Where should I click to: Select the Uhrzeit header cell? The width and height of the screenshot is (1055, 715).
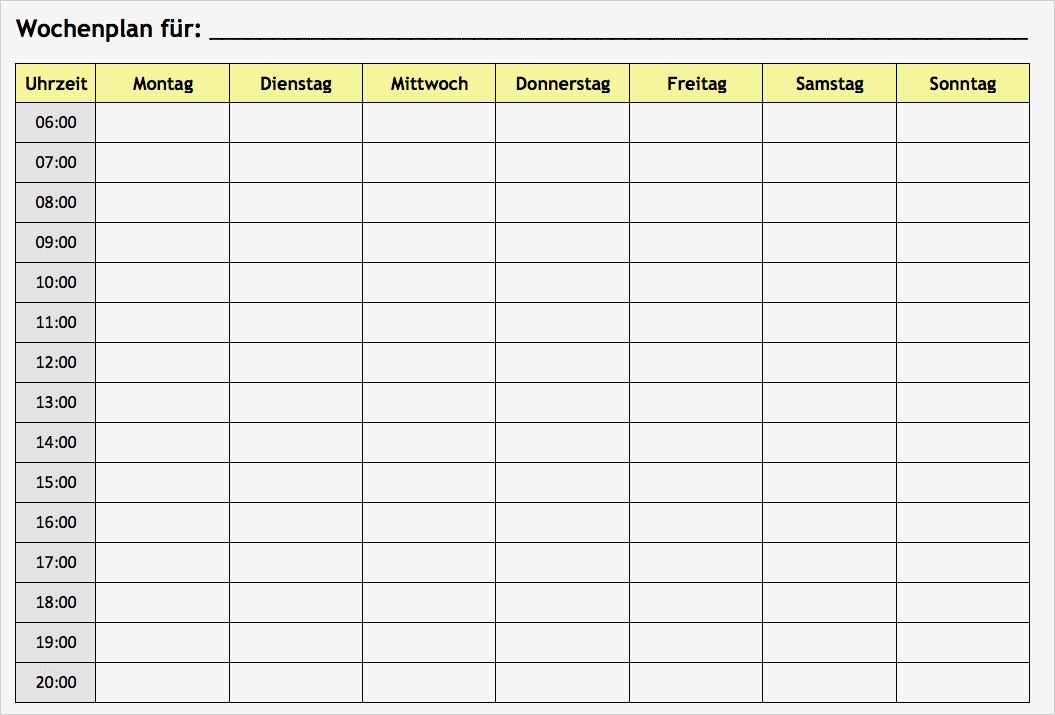tap(56, 84)
